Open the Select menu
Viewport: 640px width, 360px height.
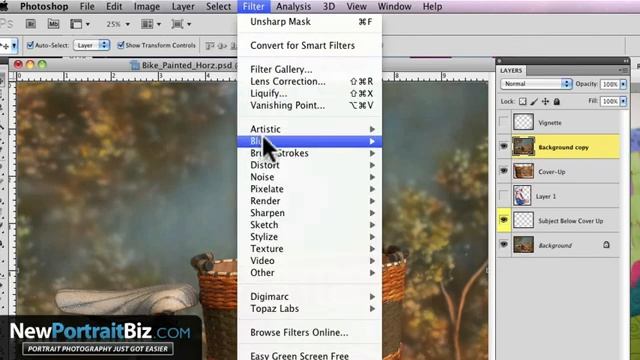tap(218, 7)
